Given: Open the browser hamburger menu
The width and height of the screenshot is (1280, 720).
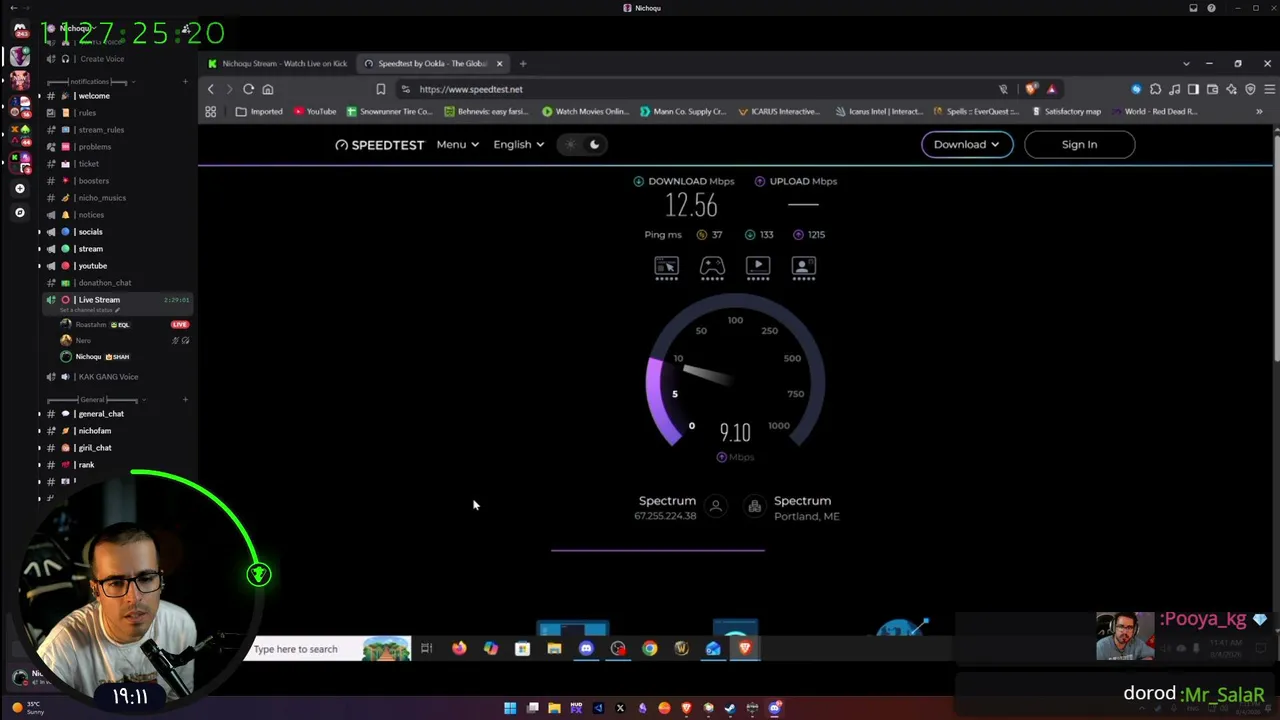Looking at the screenshot, I should [1268, 89].
